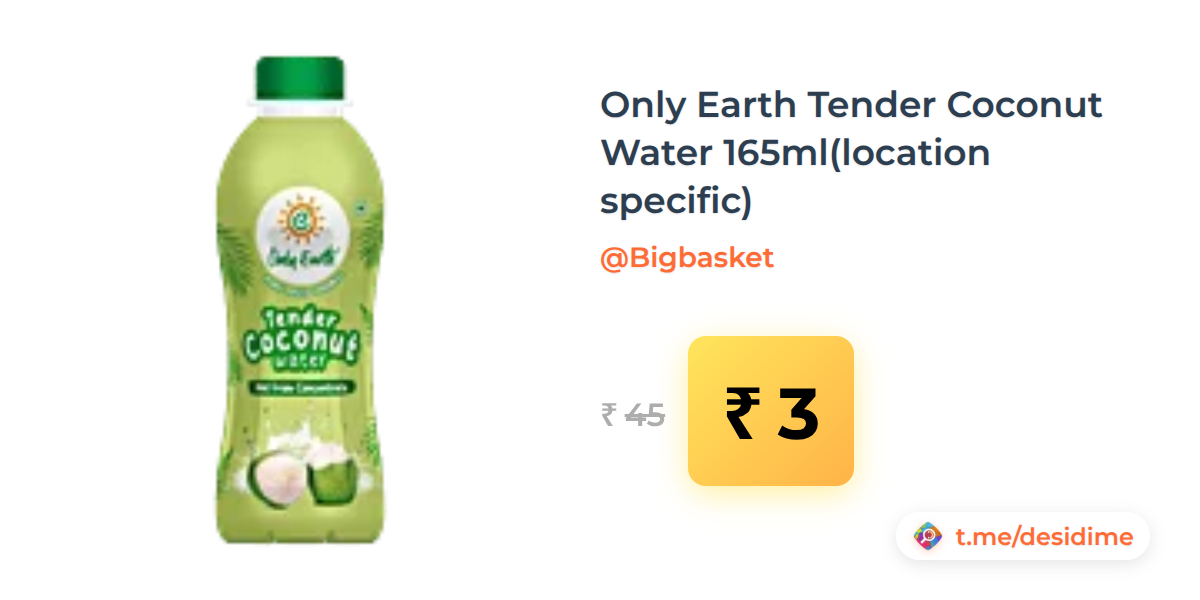The height and width of the screenshot is (600, 1200).
Task: Click the DesiDime logo icon
Action: 929,537
